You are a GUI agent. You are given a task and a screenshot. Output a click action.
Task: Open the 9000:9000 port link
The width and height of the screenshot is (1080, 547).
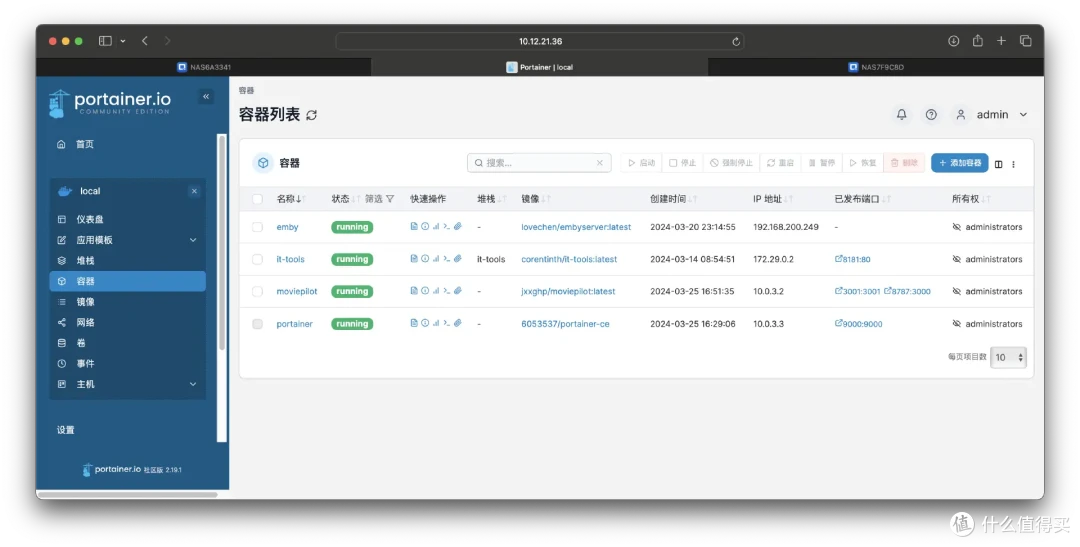point(858,324)
